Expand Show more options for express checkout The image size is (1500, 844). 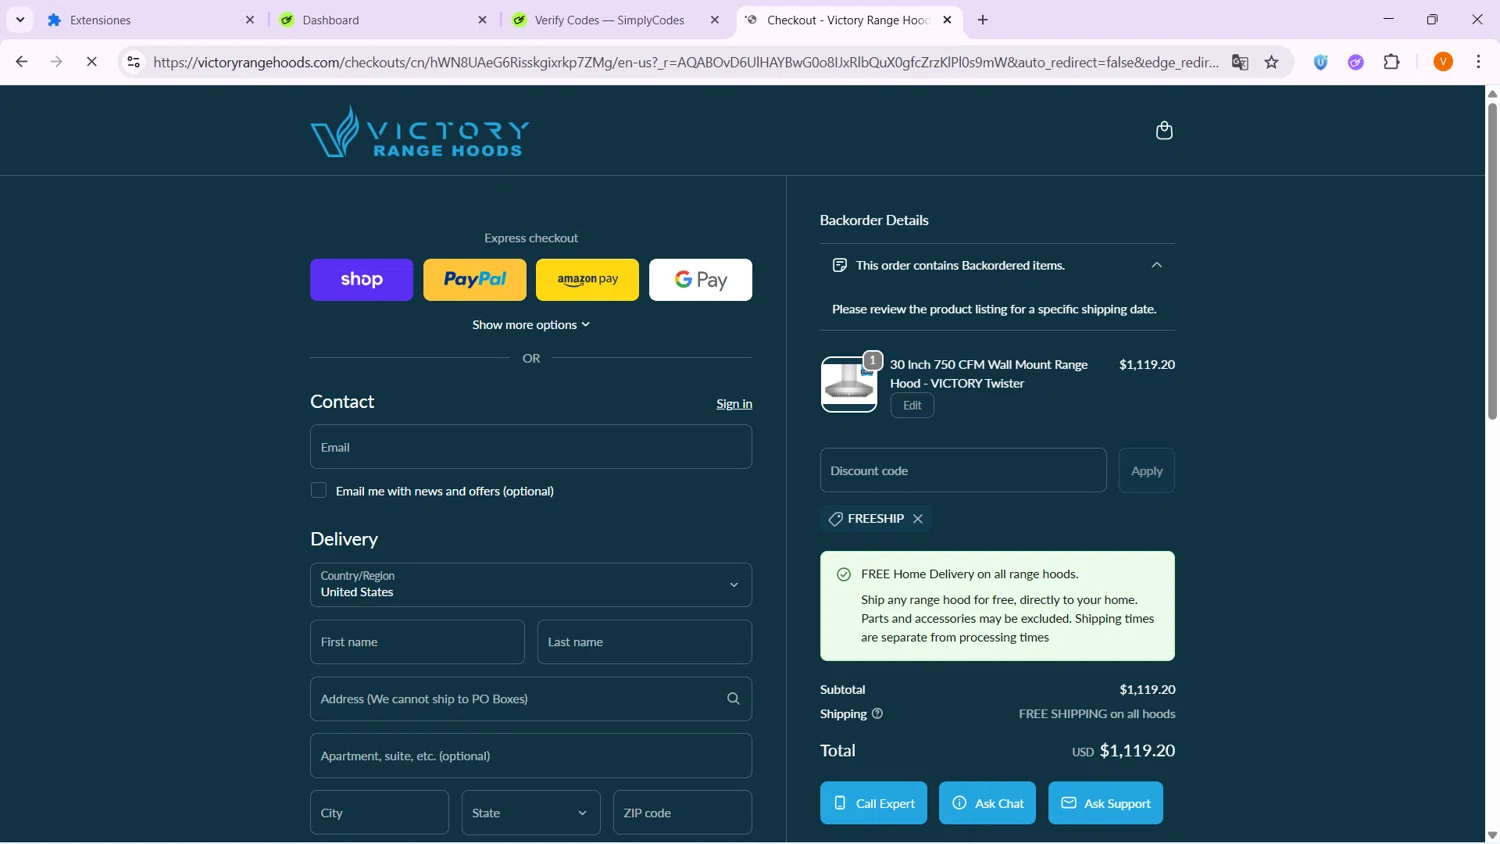[531, 325]
